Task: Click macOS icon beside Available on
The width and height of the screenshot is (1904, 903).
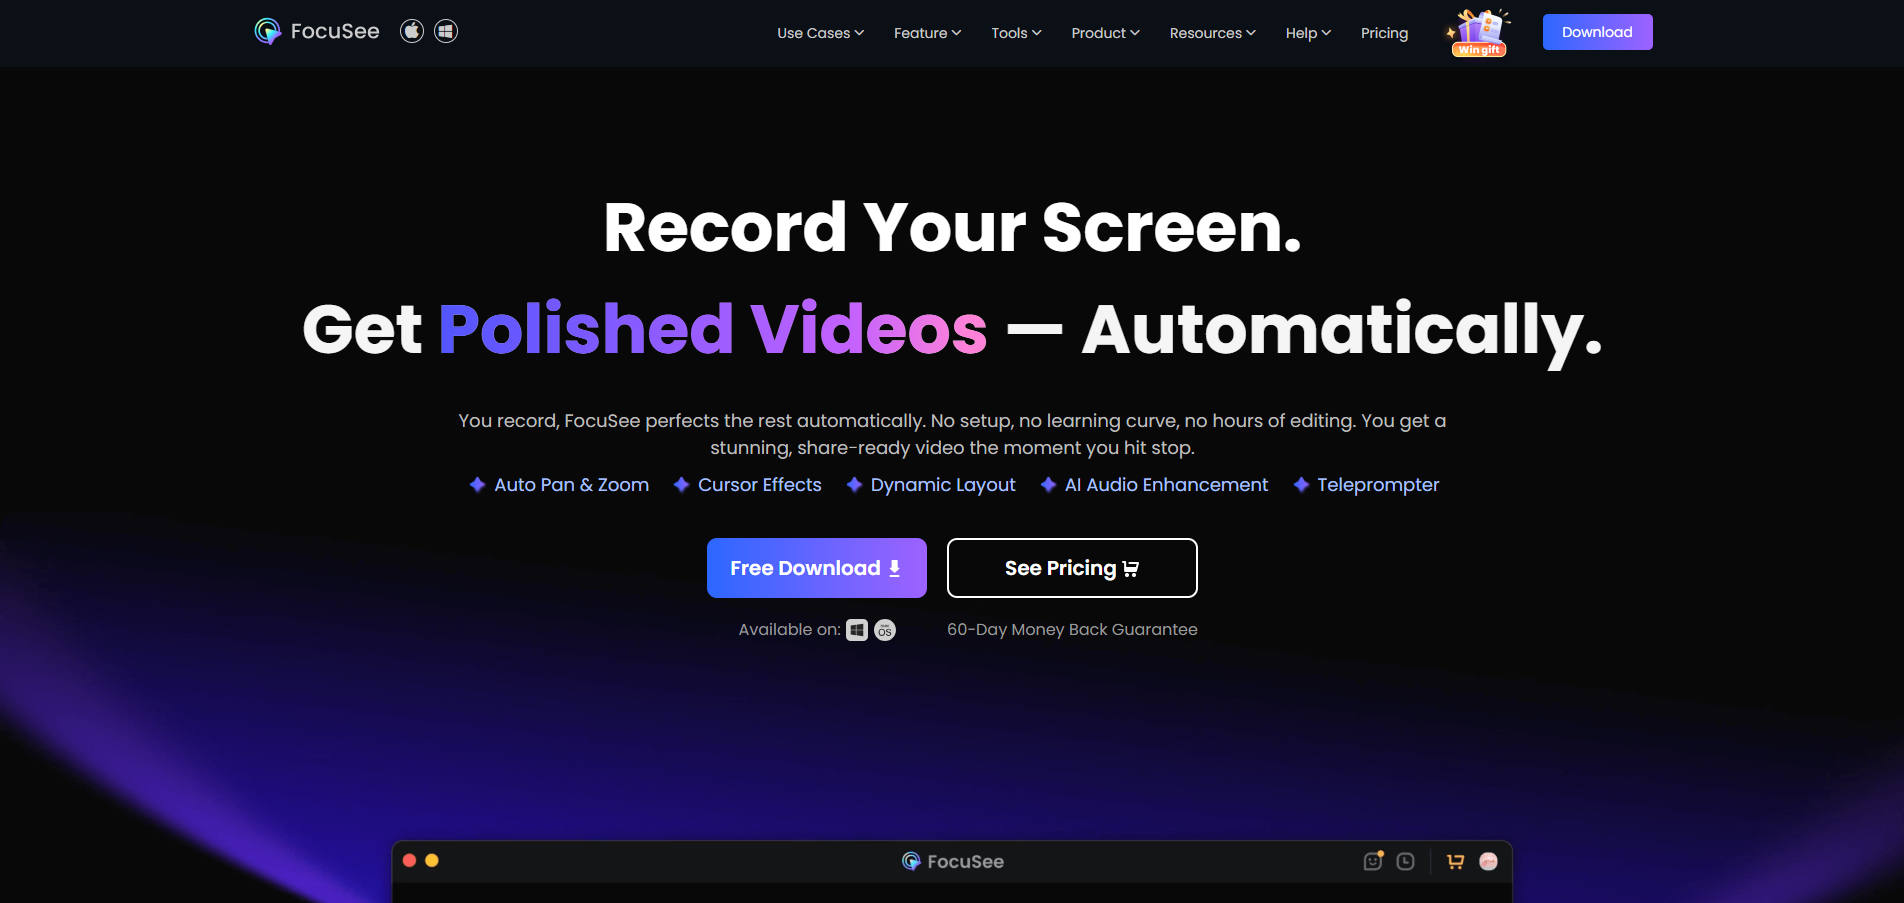Action: coord(885,630)
